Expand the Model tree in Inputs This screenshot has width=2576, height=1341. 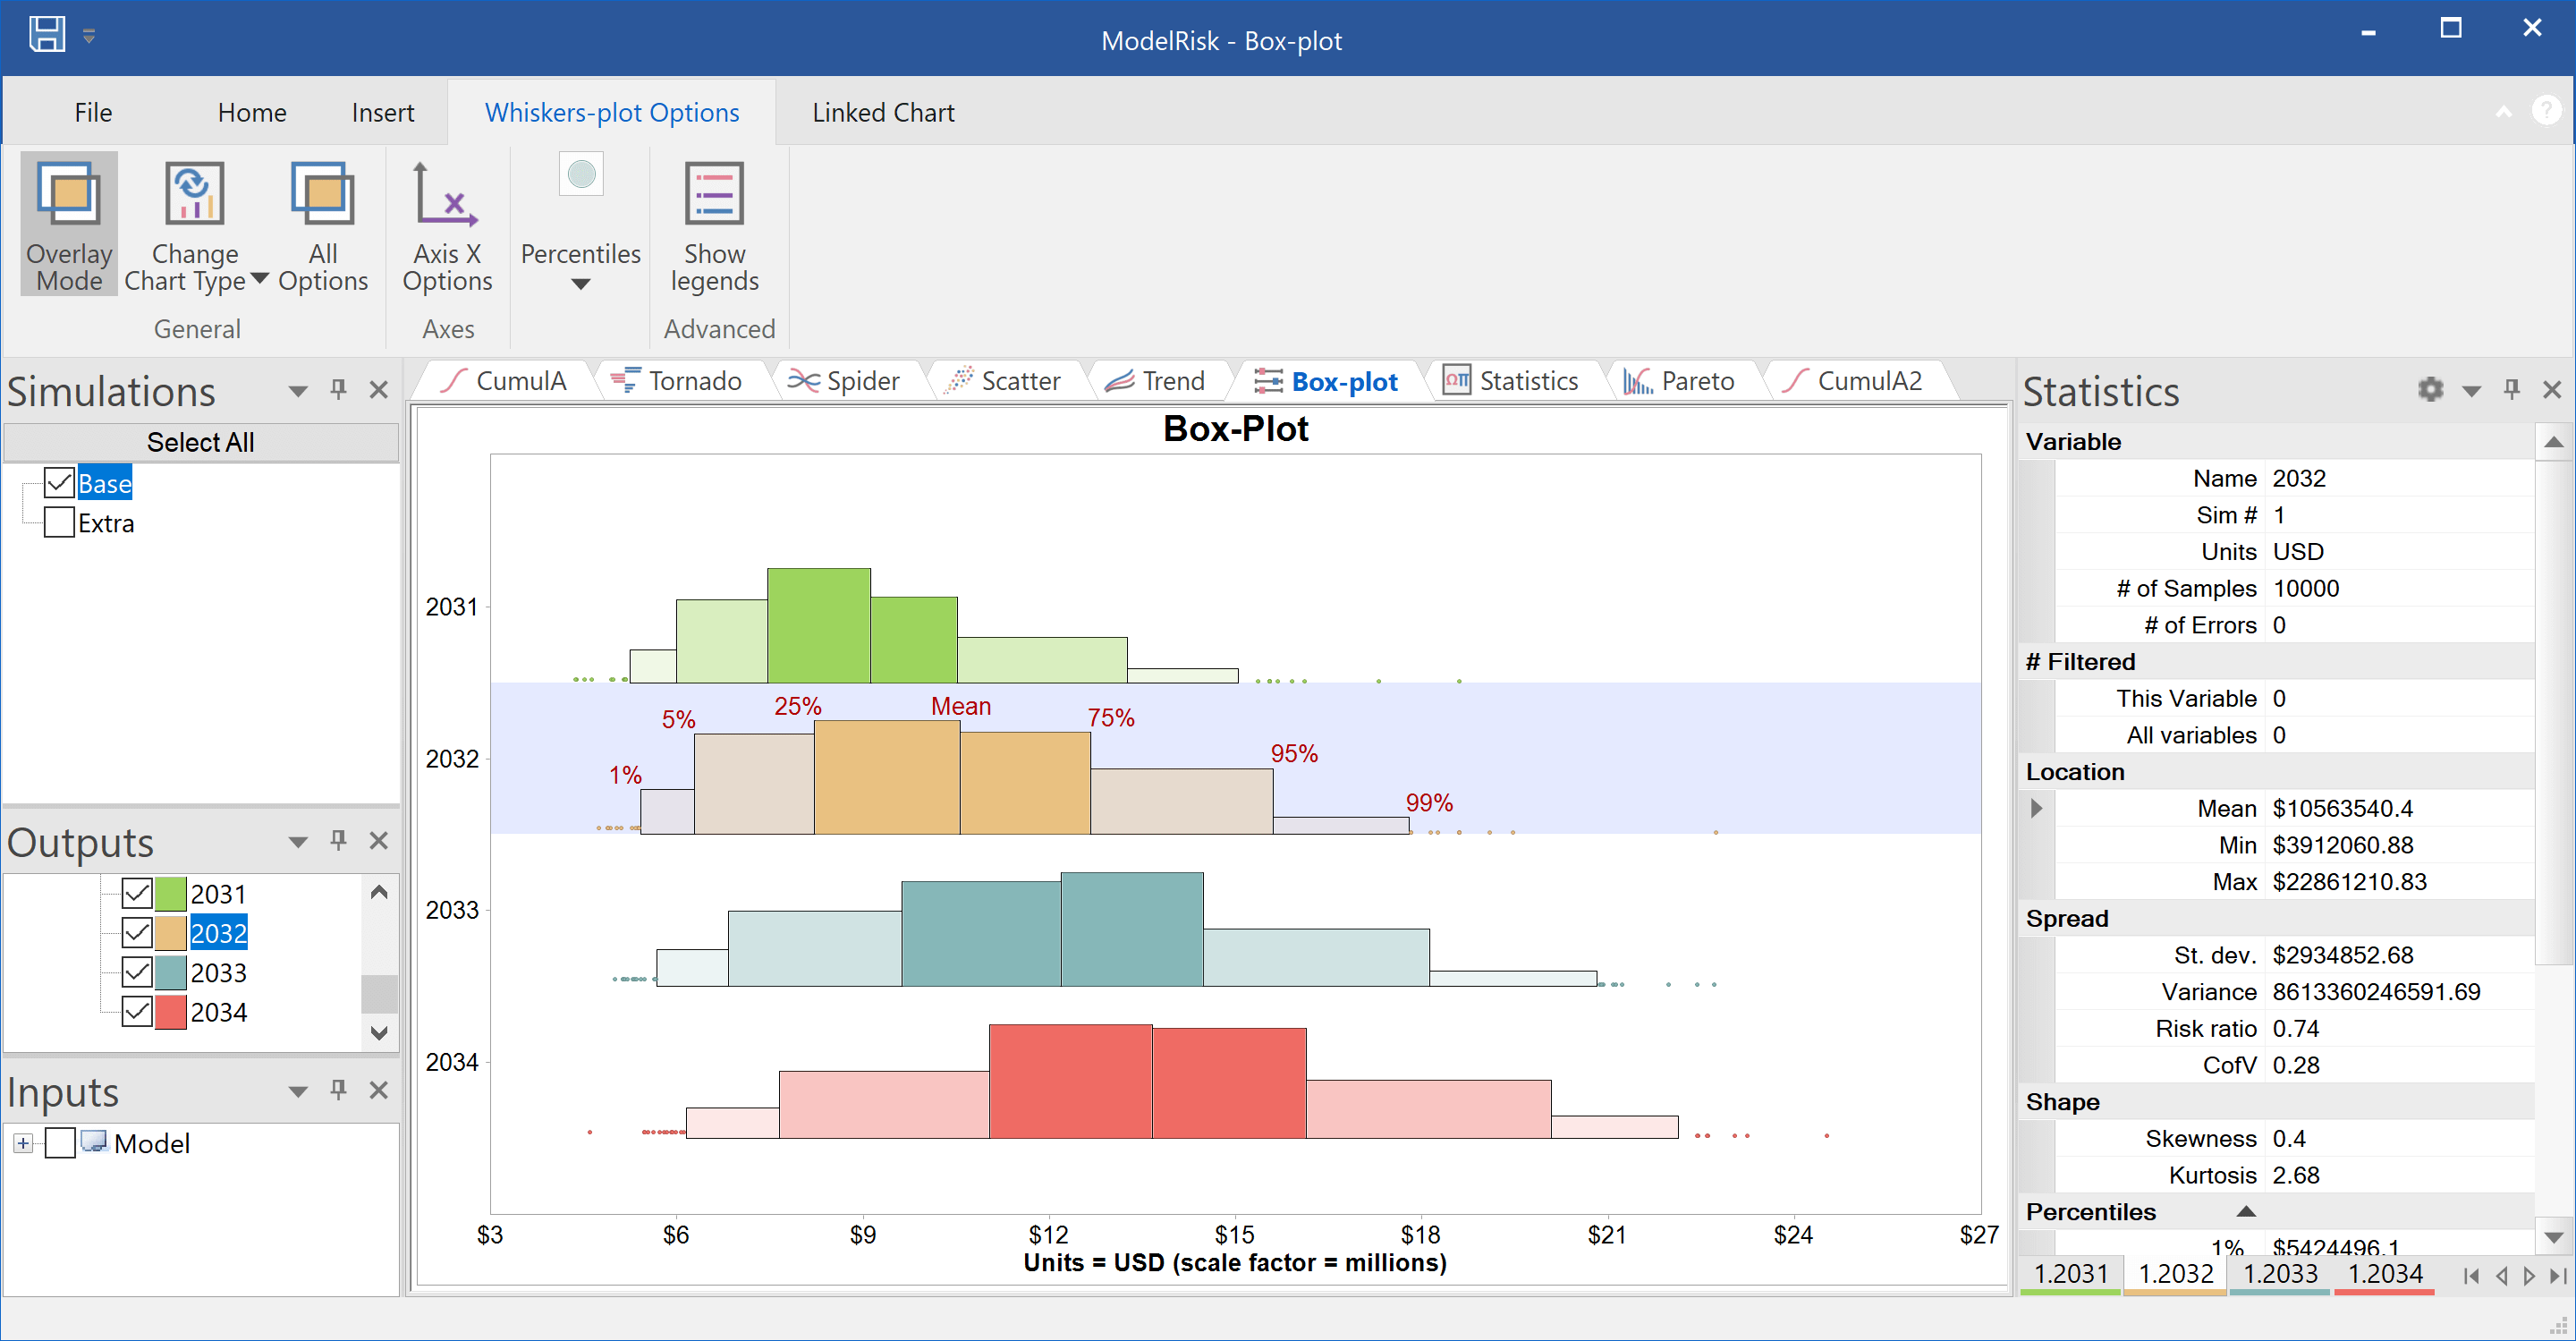point(23,1143)
